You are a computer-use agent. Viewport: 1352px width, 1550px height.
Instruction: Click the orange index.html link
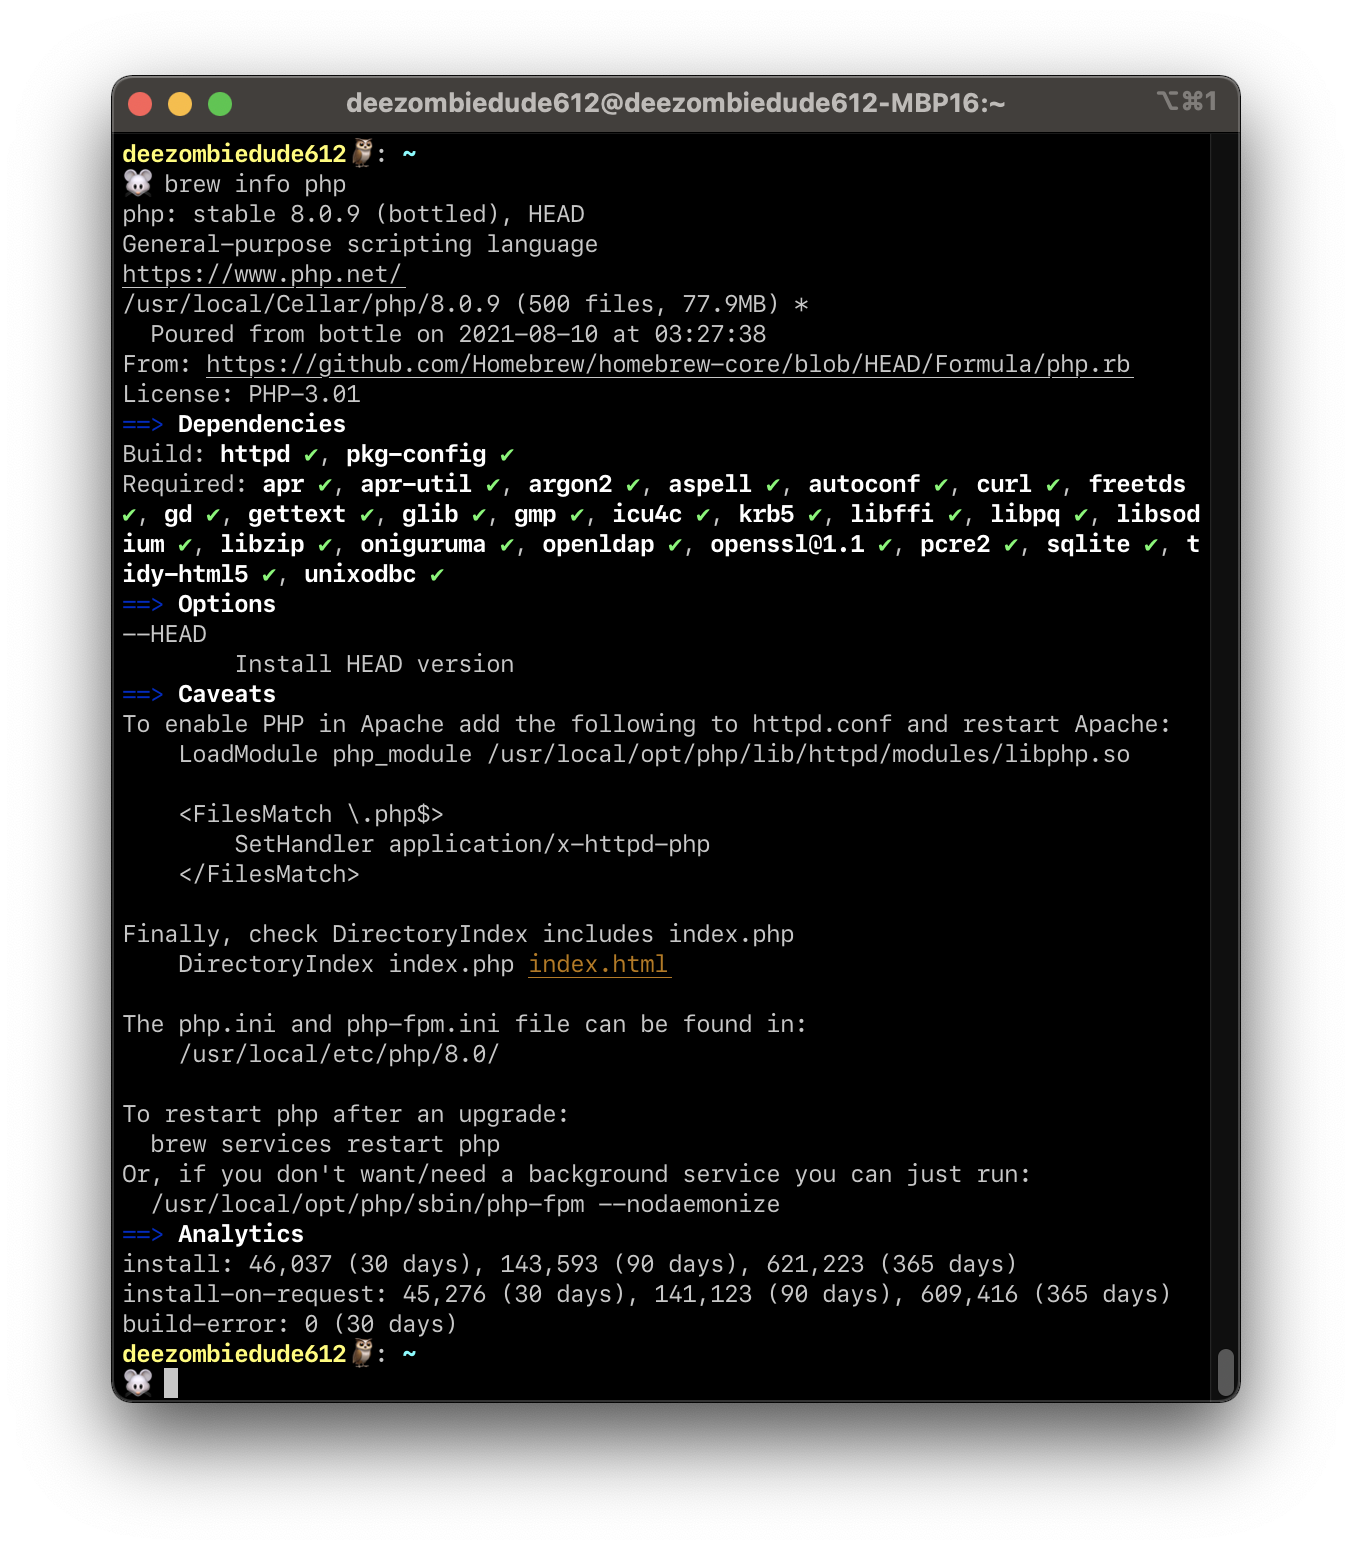(x=598, y=964)
